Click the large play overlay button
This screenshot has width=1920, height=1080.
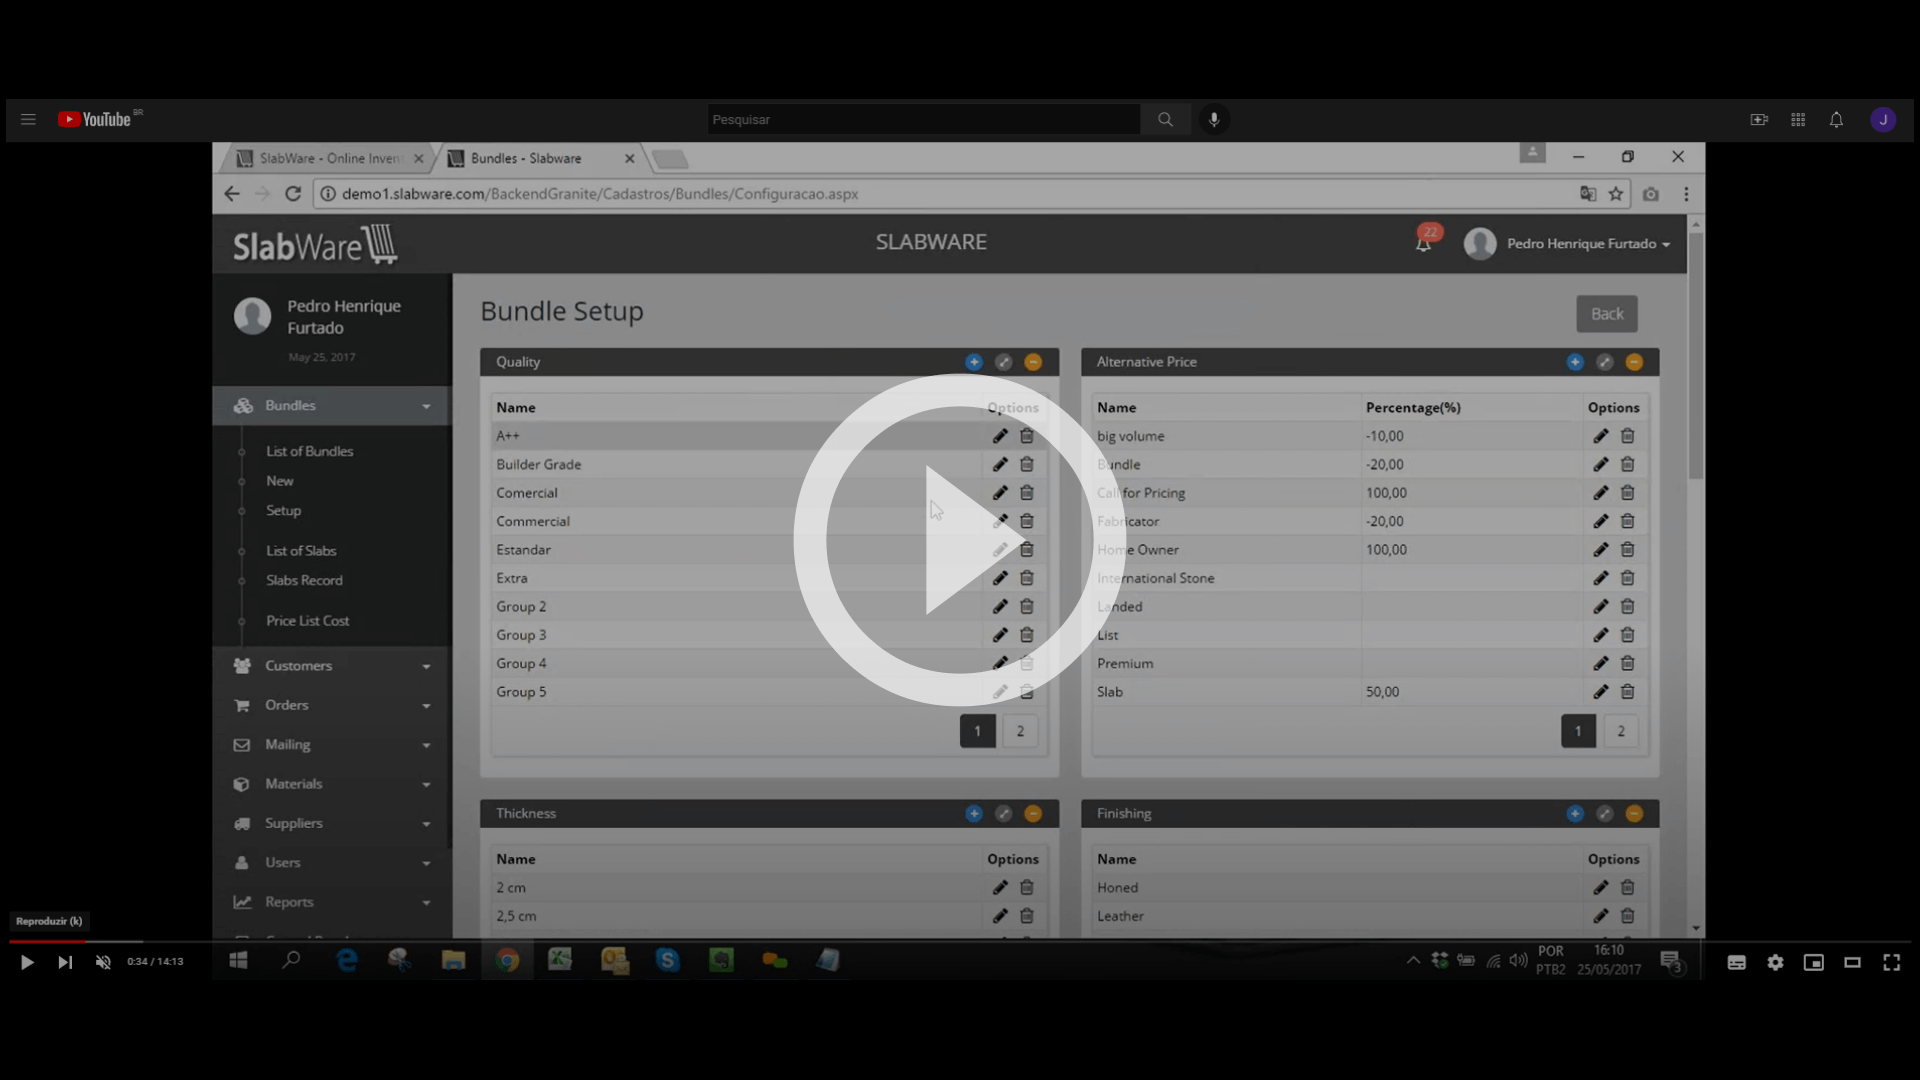(958, 540)
